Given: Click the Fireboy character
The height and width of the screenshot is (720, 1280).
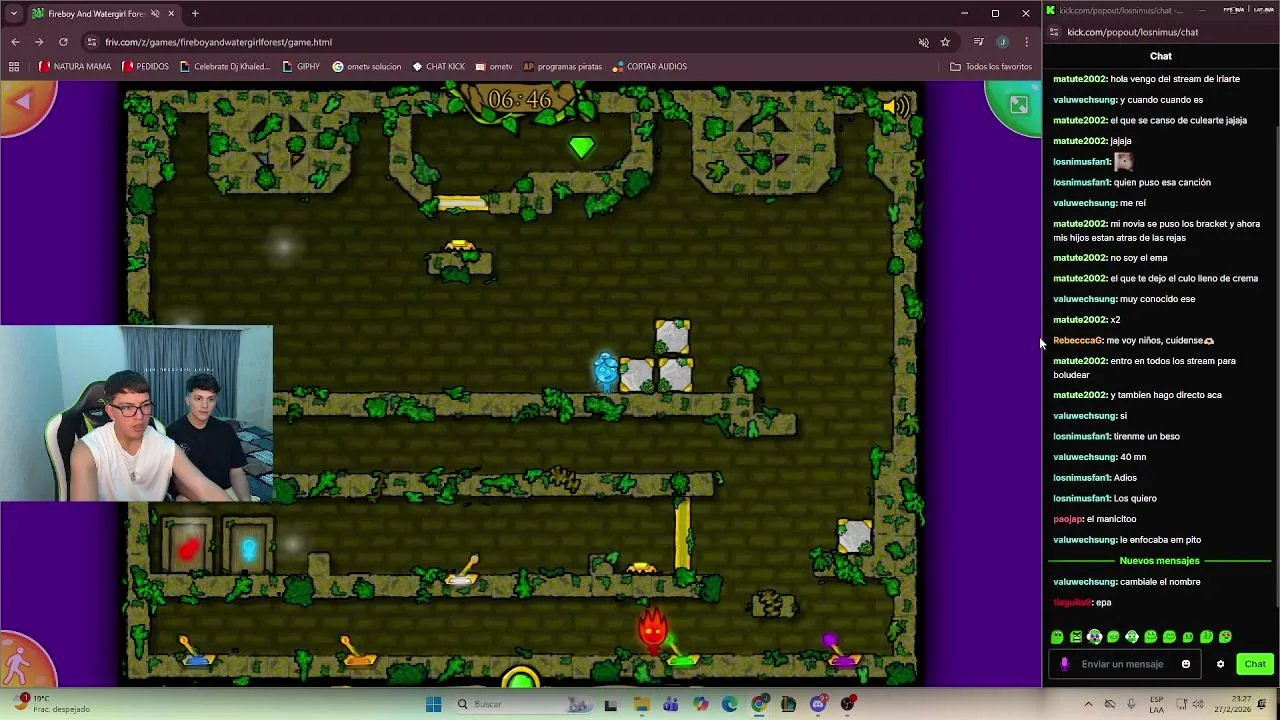Looking at the screenshot, I should click(x=653, y=630).
